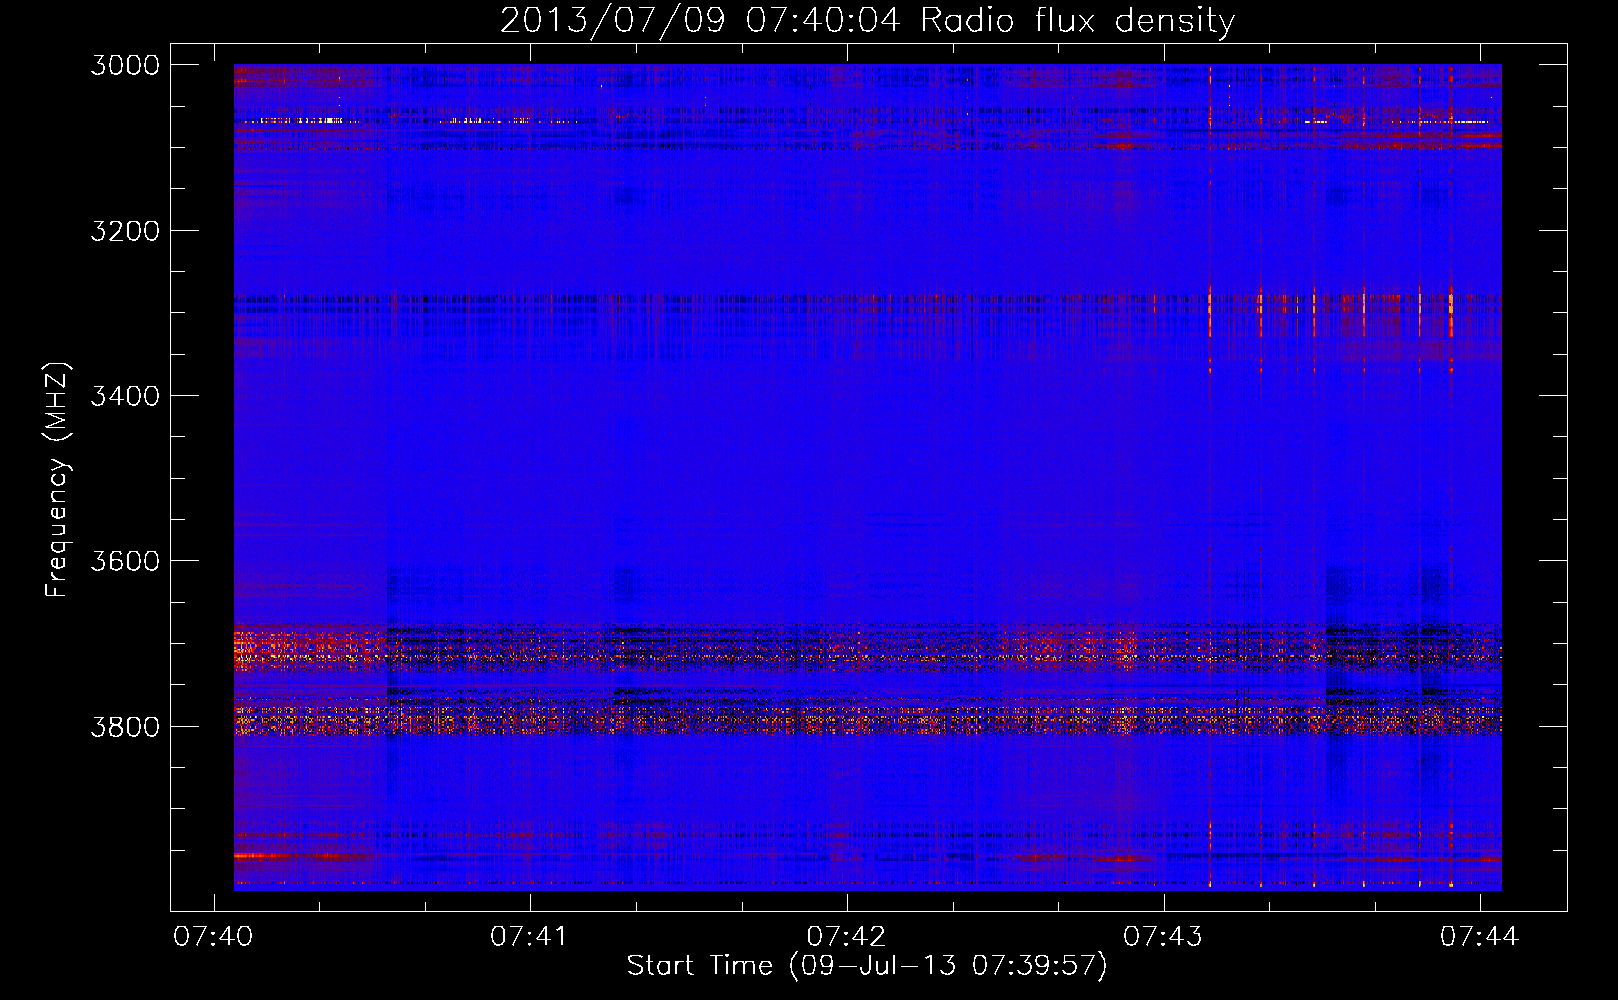The height and width of the screenshot is (1000, 1618).
Task: Select the 3200 frequency tick label
Action: click(x=125, y=231)
